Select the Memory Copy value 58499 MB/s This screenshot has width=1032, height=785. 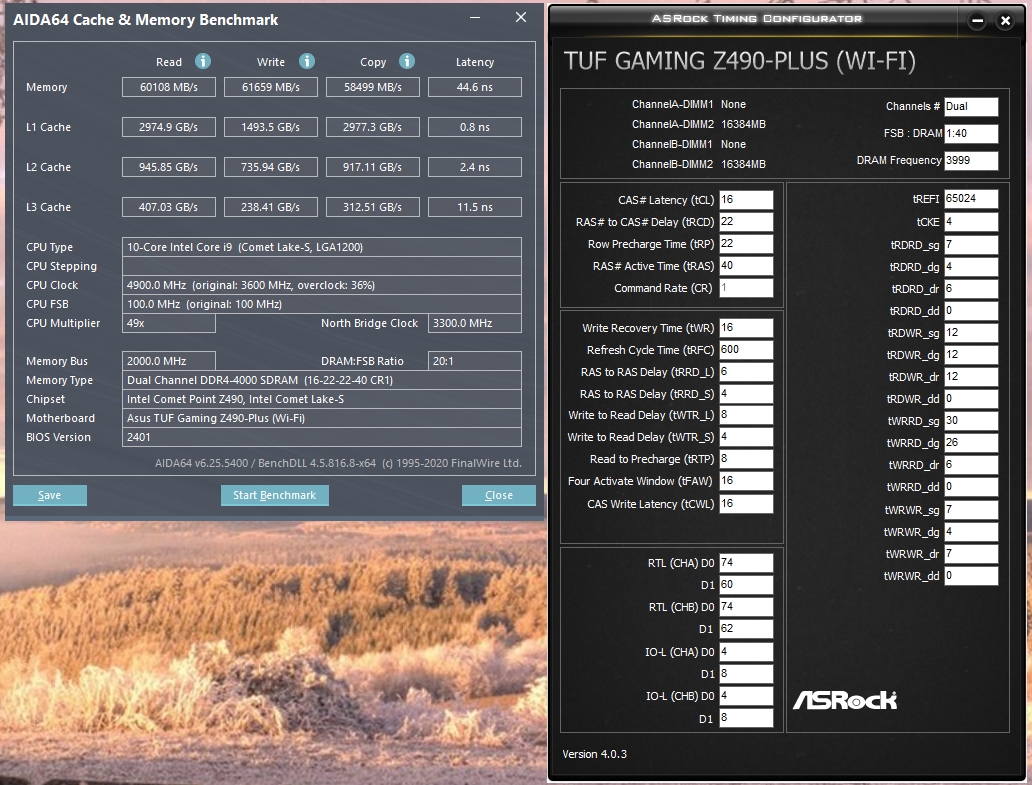pyautogui.click(x=373, y=87)
